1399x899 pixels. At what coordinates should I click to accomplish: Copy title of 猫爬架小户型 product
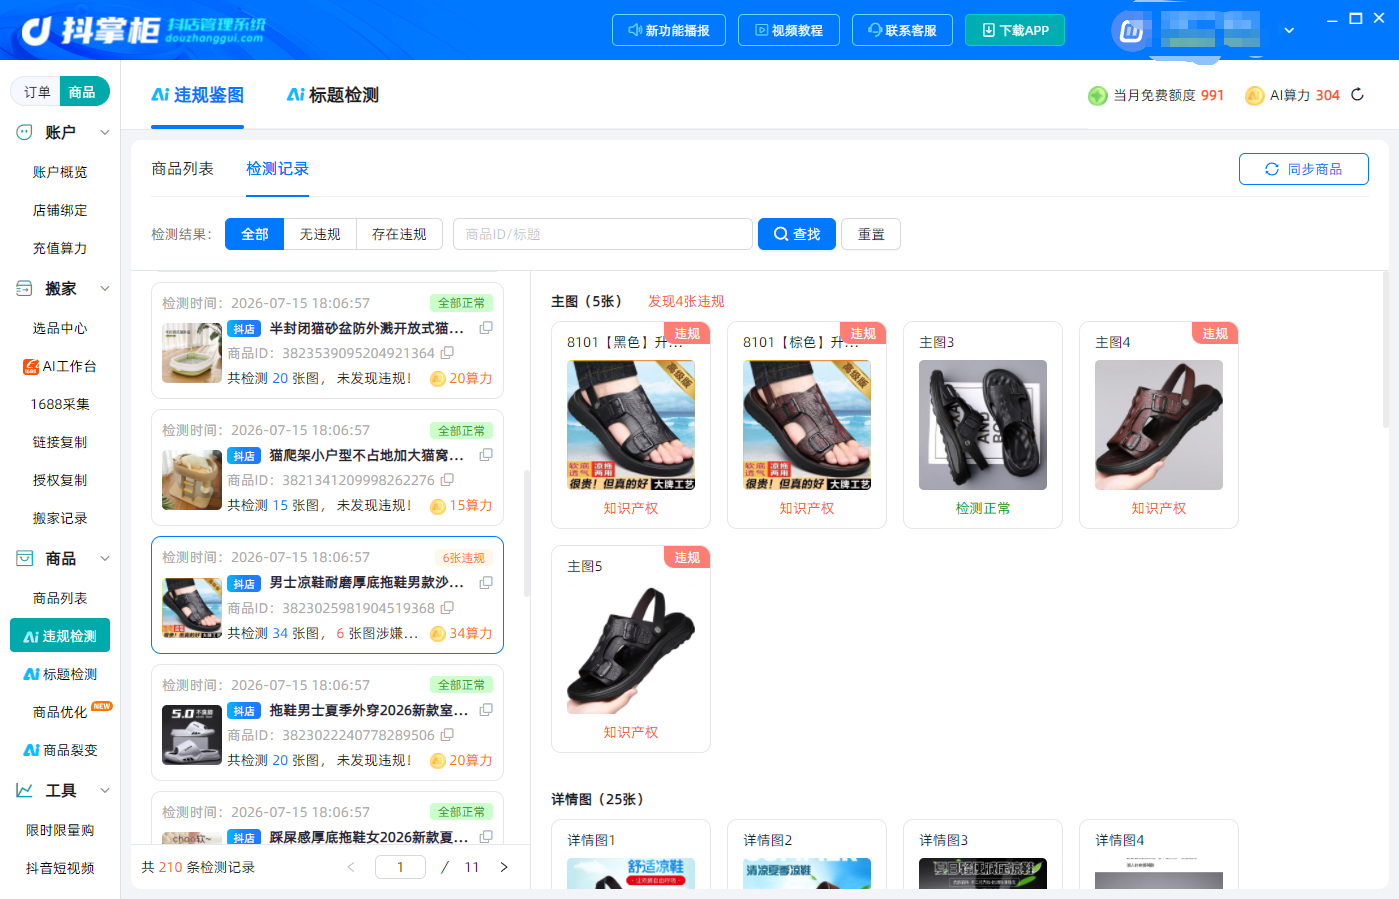(x=486, y=455)
